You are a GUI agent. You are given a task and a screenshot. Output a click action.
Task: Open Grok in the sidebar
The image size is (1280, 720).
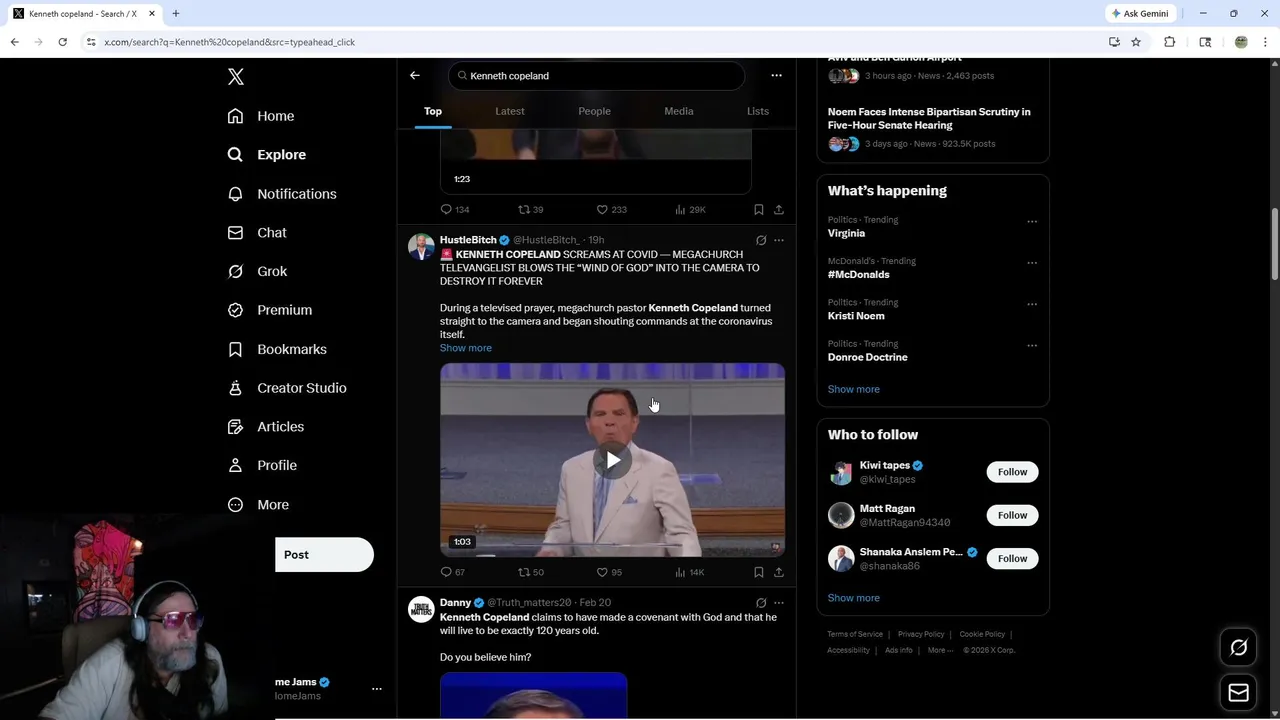(x=257, y=271)
